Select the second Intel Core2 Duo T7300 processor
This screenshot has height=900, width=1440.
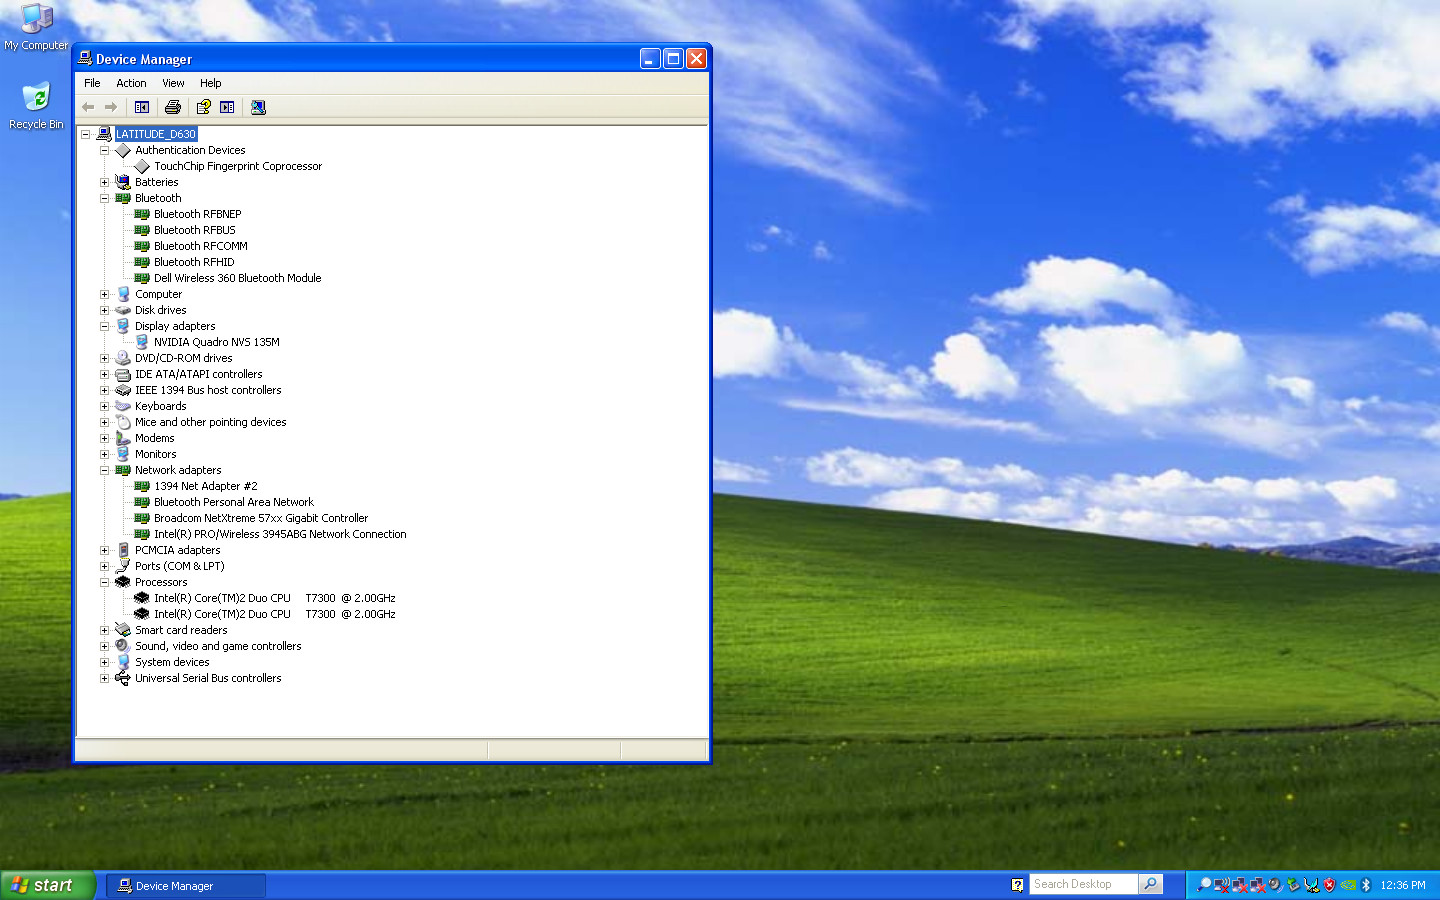point(274,614)
